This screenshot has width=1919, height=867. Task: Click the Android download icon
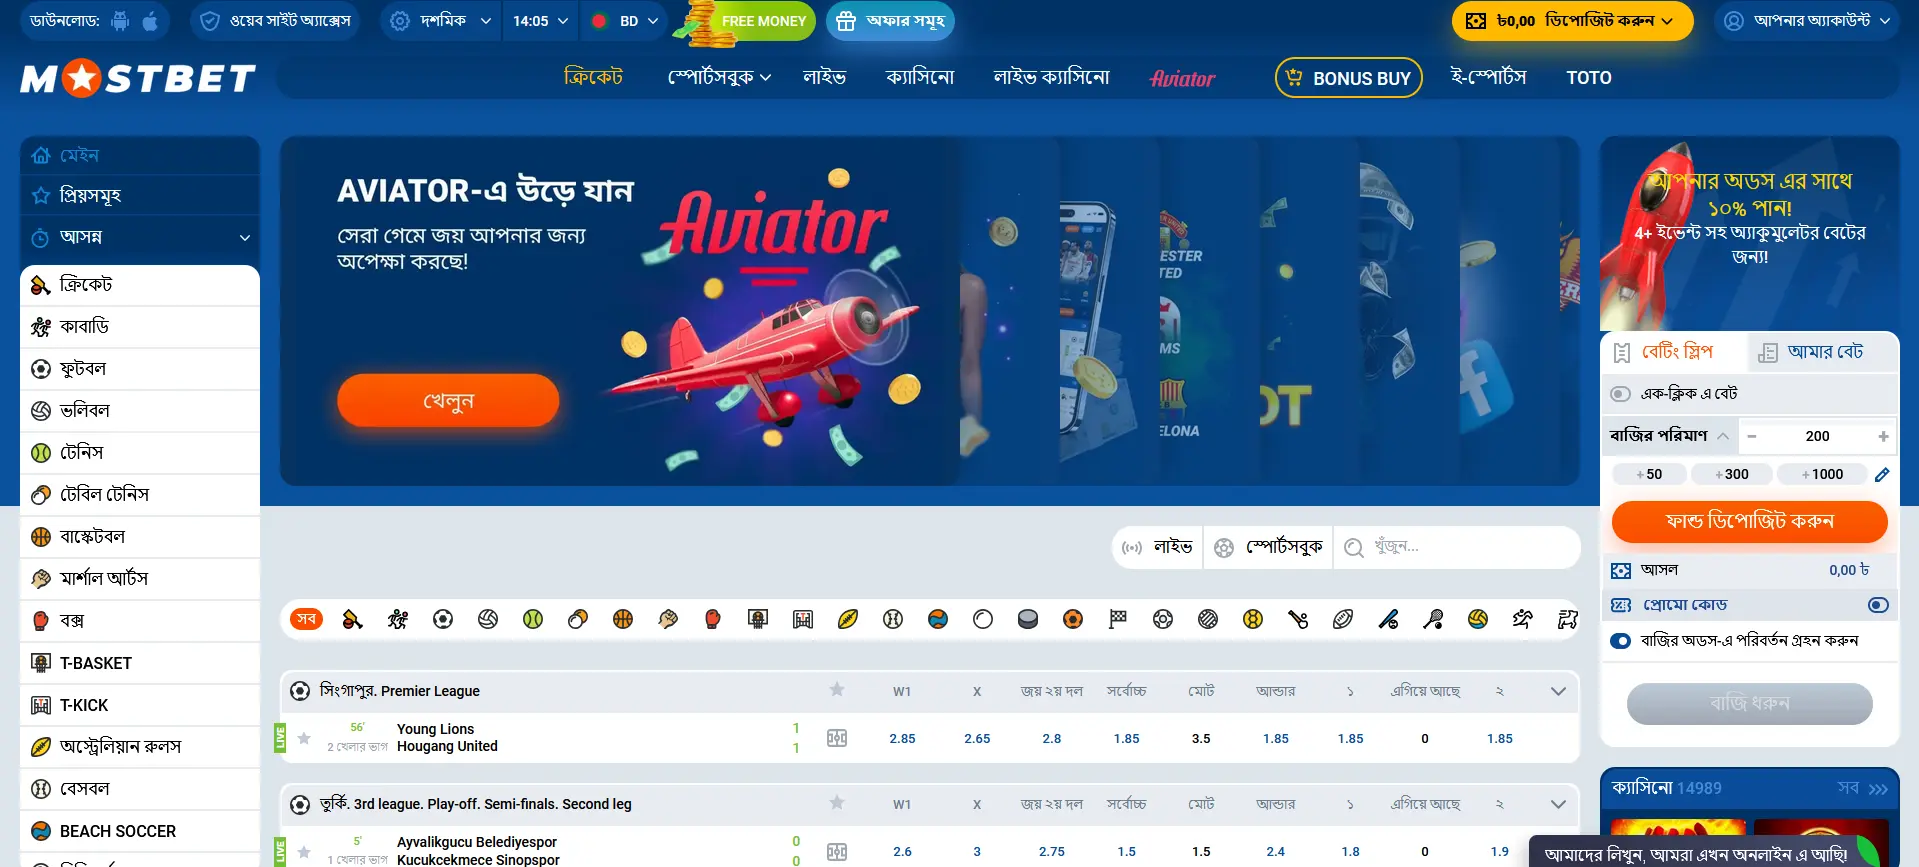[x=120, y=21]
